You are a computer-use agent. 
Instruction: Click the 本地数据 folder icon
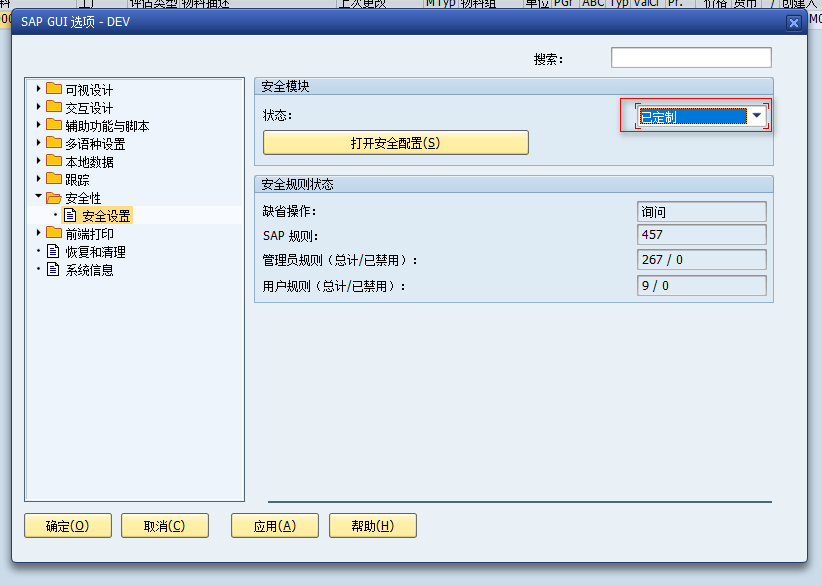pyautogui.click(x=54, y=160)
